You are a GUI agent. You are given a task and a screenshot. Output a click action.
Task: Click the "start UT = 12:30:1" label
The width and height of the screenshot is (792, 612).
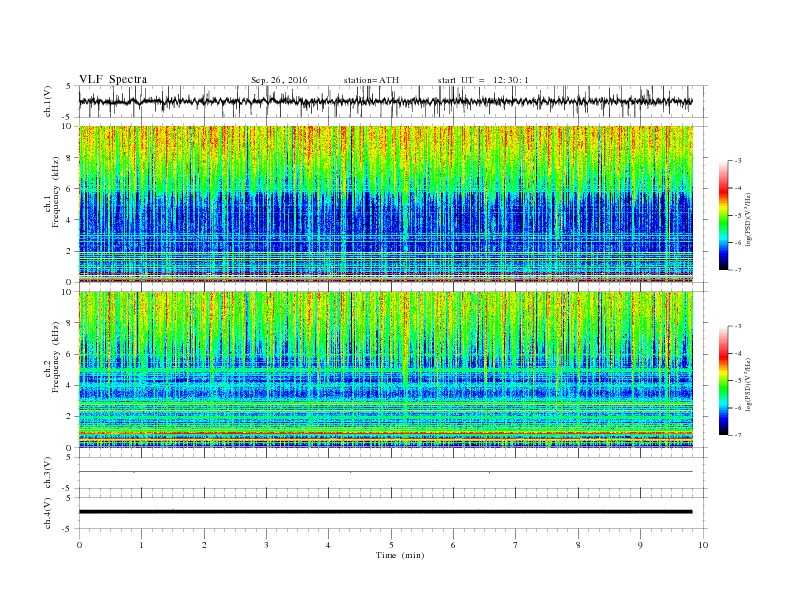(x=483, y=80)
